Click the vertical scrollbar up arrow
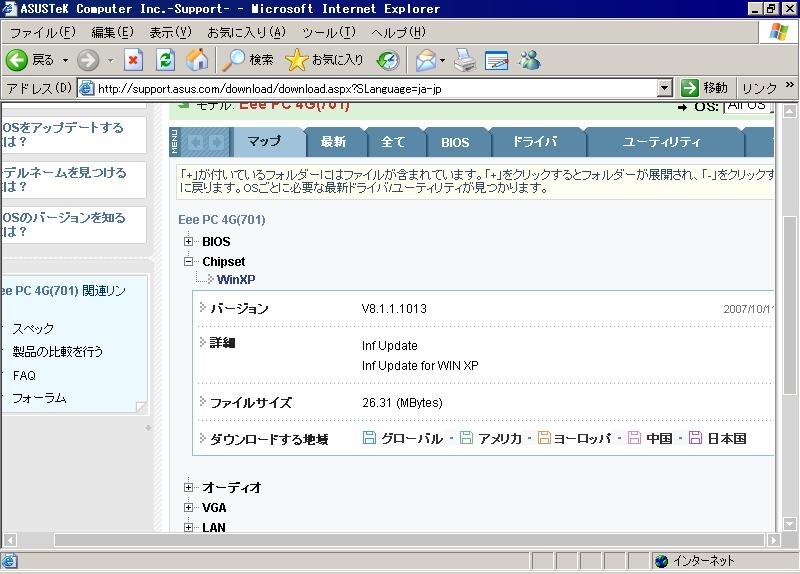 point(790,111)
